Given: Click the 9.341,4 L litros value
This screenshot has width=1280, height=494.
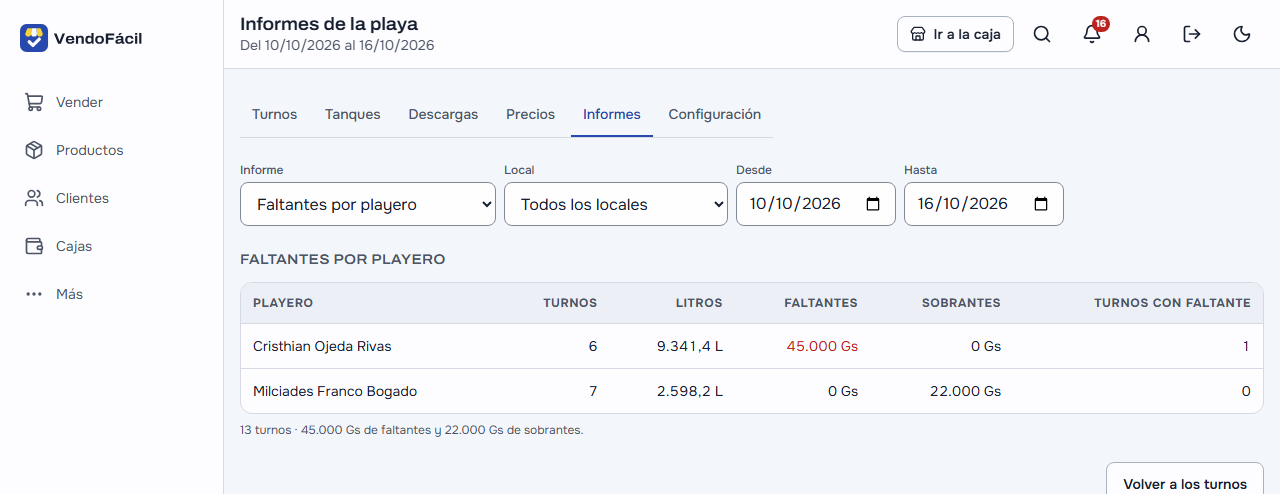Looking at the screenshot, I should click(690, 346).
